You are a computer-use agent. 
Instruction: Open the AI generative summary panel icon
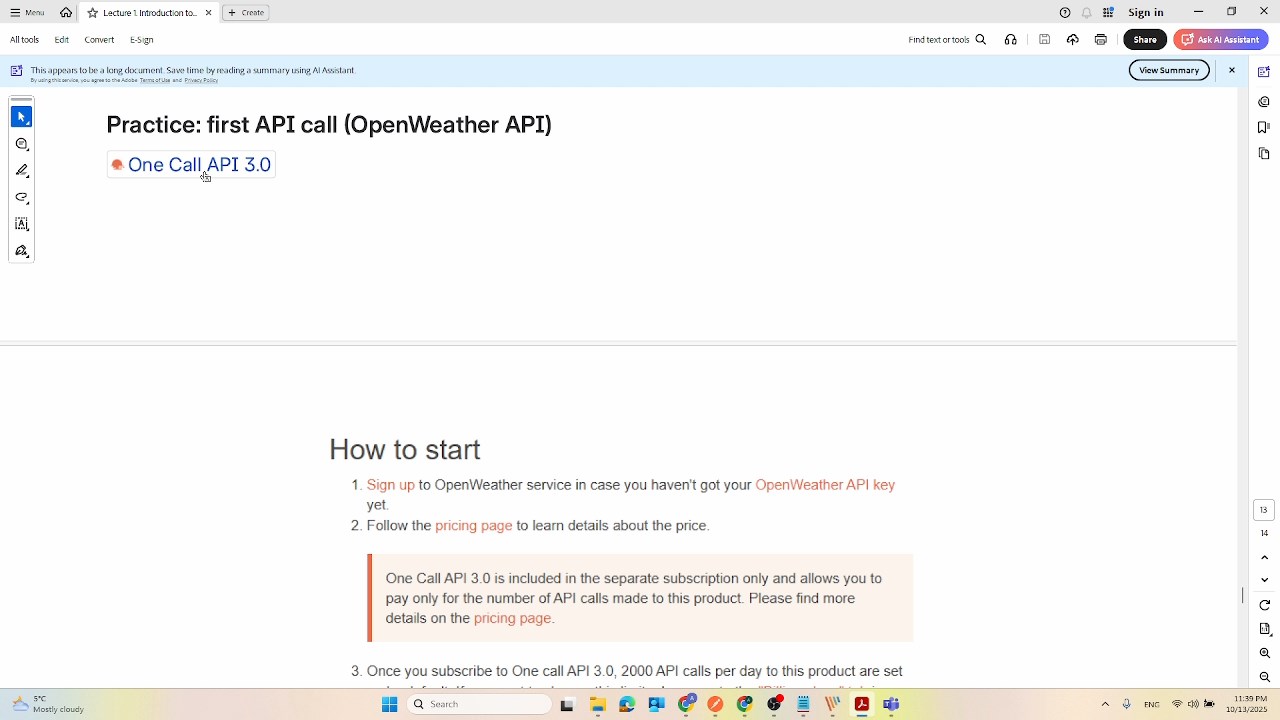[x=1264, y=72]
